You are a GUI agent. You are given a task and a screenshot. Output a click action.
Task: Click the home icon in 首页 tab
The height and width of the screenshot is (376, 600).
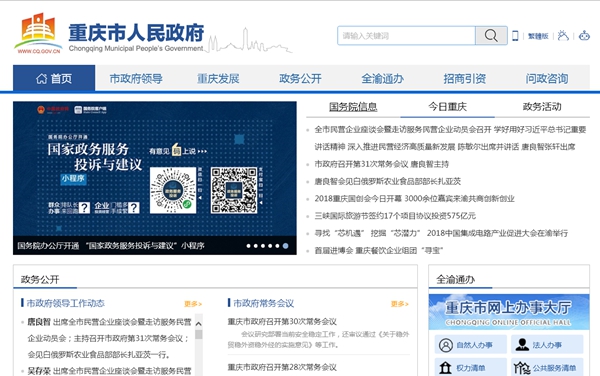[41, 79]
